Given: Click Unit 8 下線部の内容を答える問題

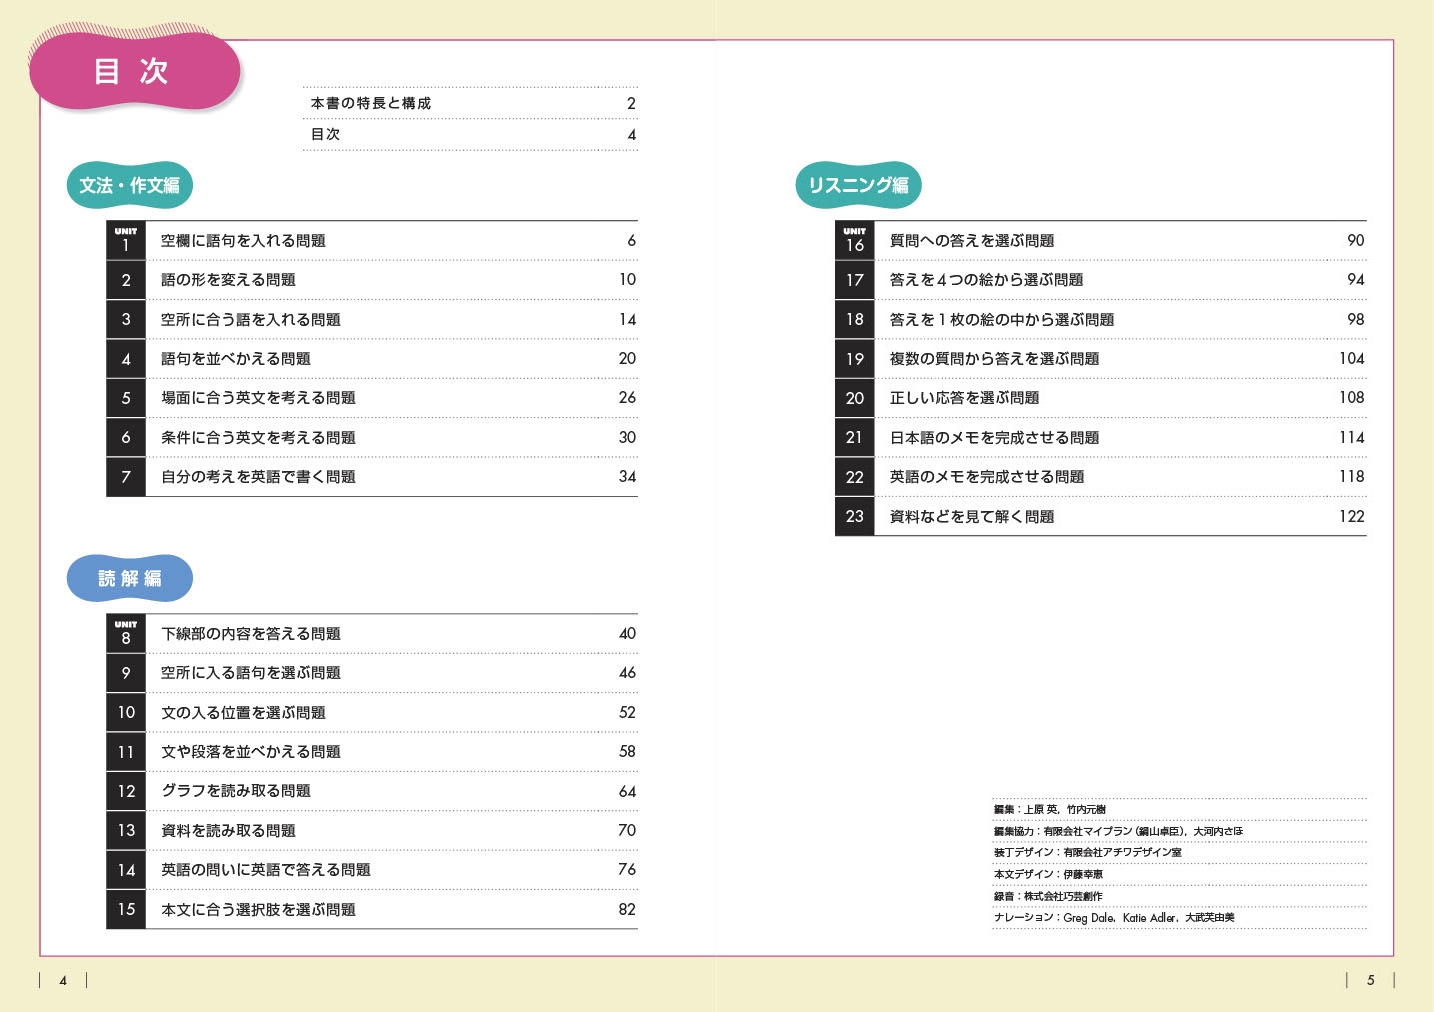Looking at the screenshot, I should click(x=372, y=634).
